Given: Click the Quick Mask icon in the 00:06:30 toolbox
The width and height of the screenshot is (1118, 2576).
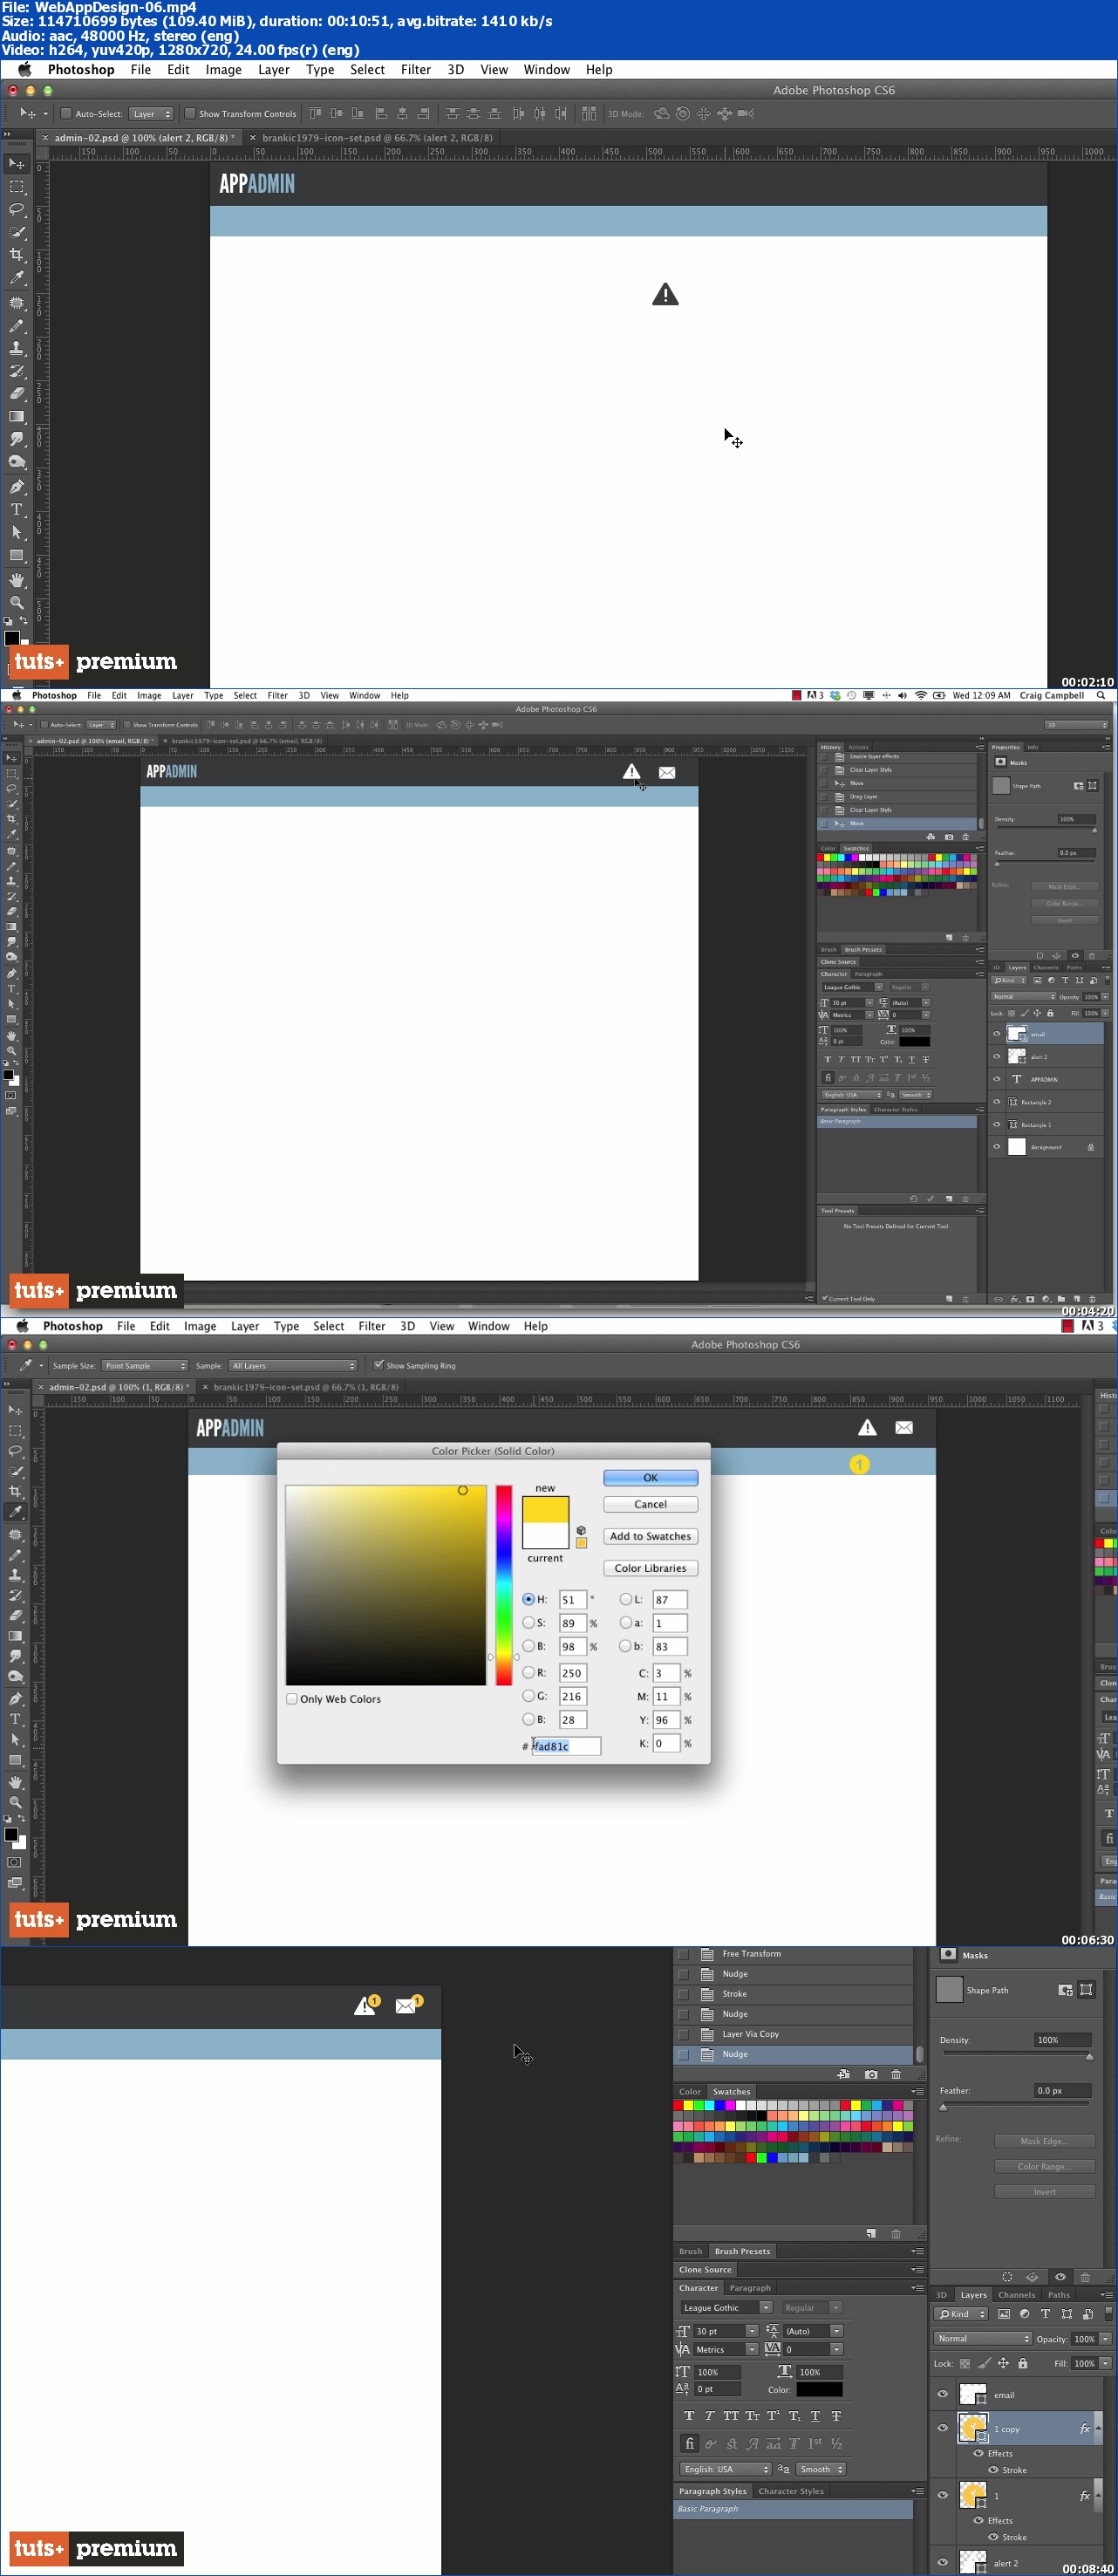Looking at the screenshot, I should 14,1862.
